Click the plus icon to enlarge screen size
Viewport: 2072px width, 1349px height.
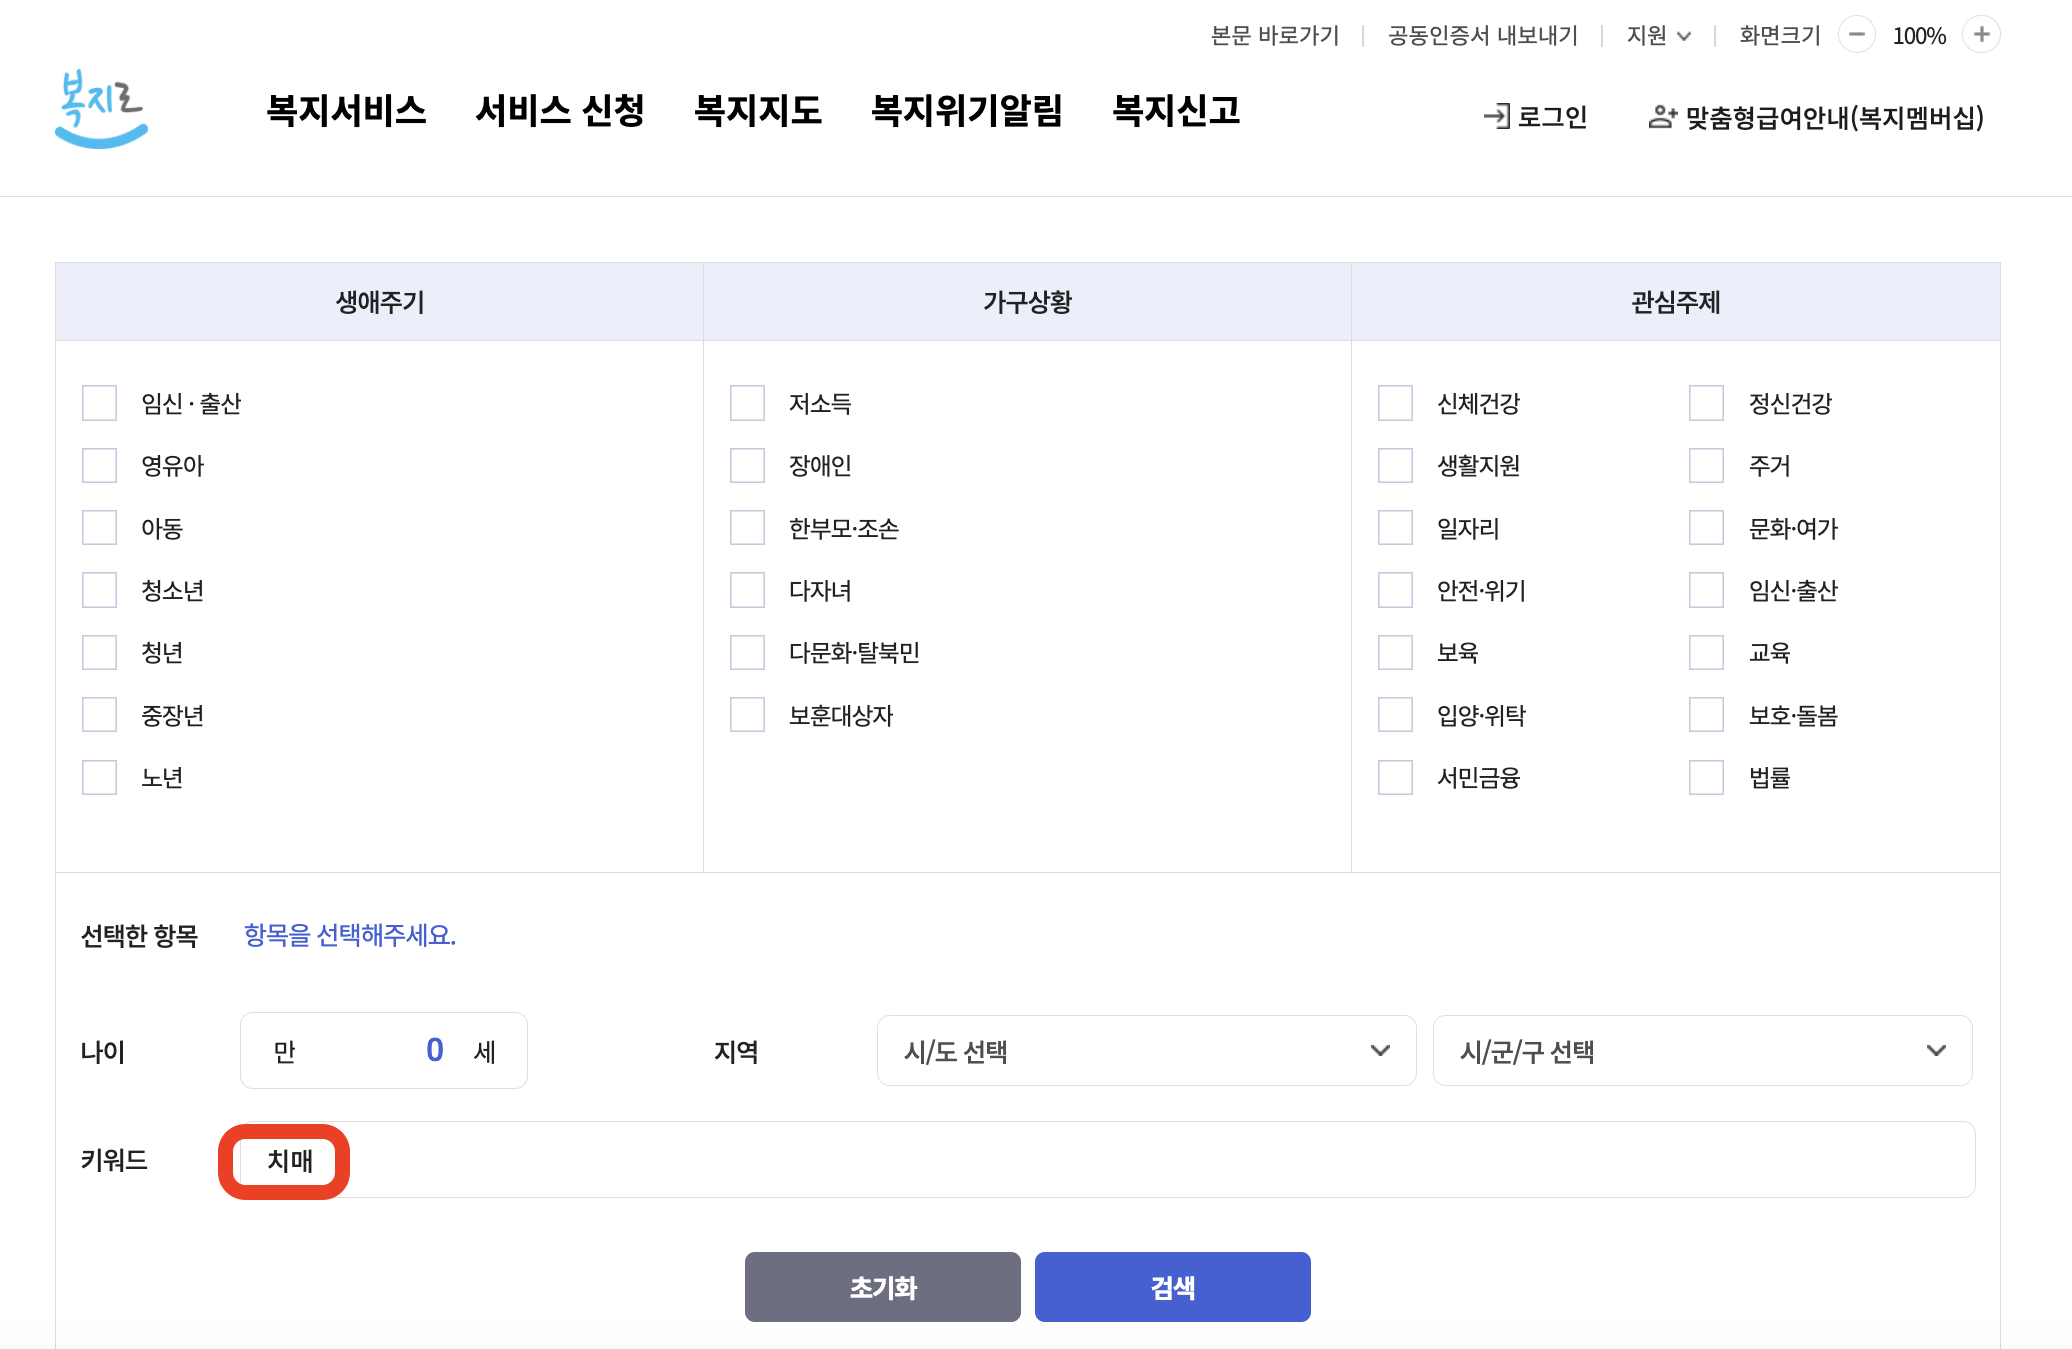[1983, 34]
